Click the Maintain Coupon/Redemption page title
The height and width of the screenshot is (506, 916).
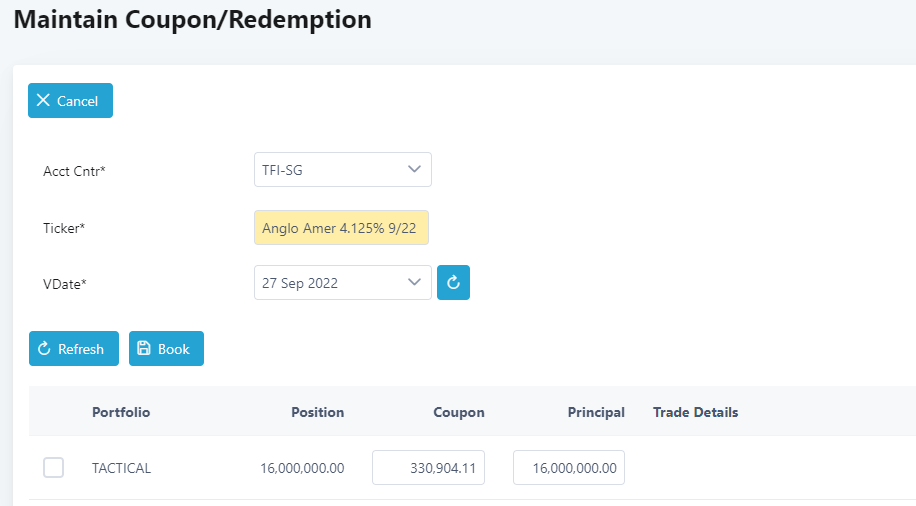tap(192, 19)
